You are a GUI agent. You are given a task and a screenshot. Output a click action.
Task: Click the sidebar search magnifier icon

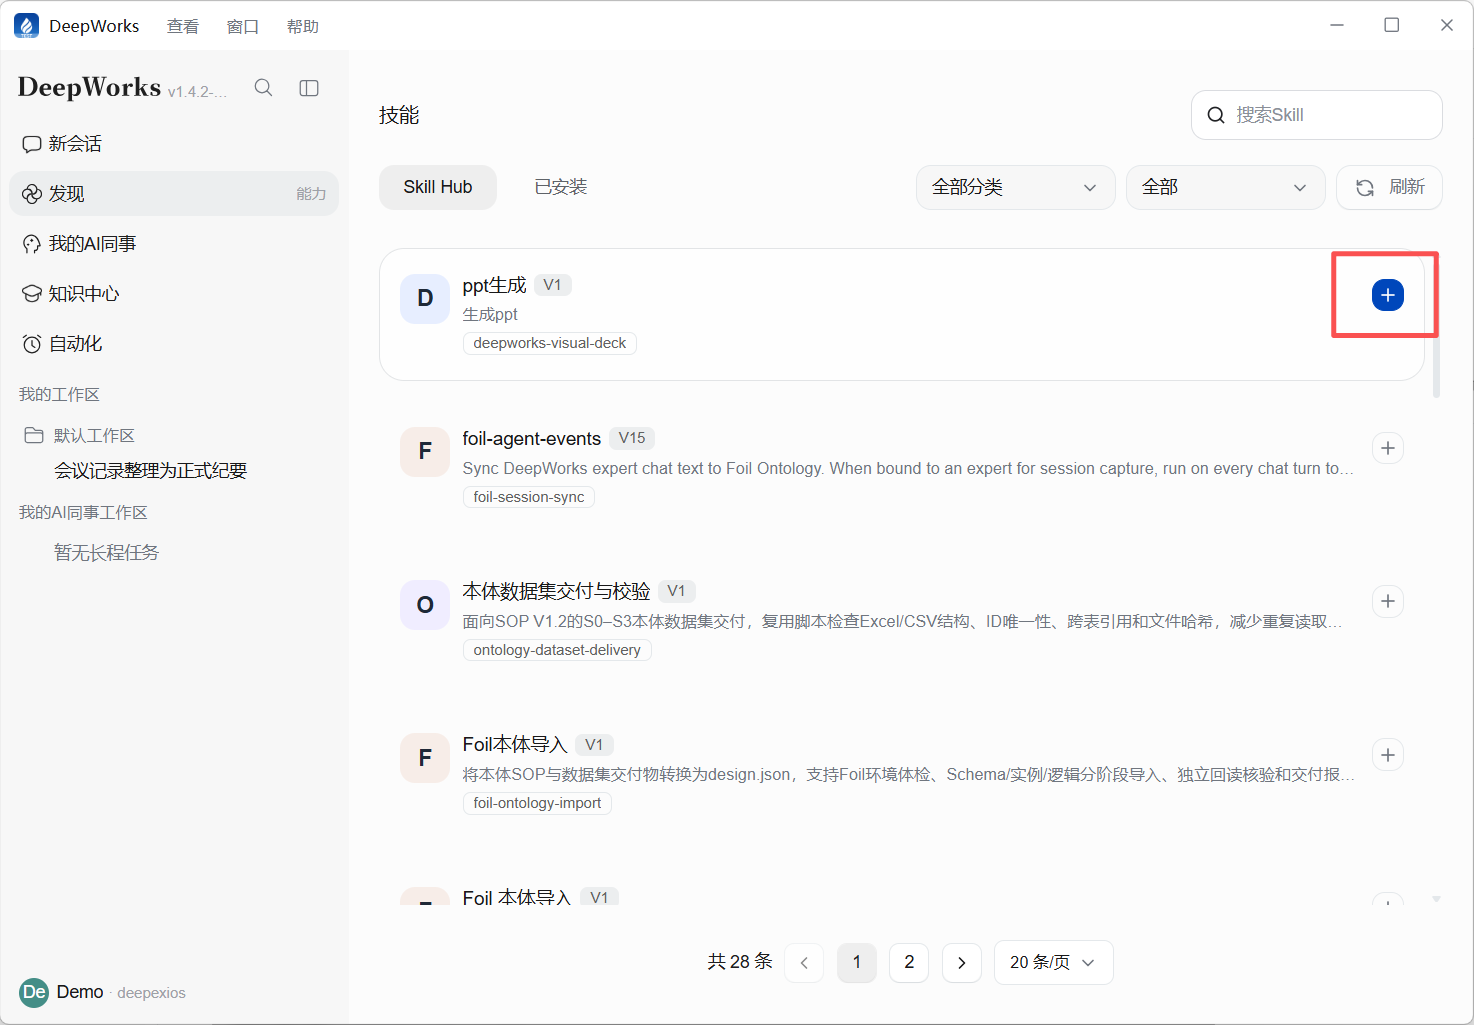(263, 88)
